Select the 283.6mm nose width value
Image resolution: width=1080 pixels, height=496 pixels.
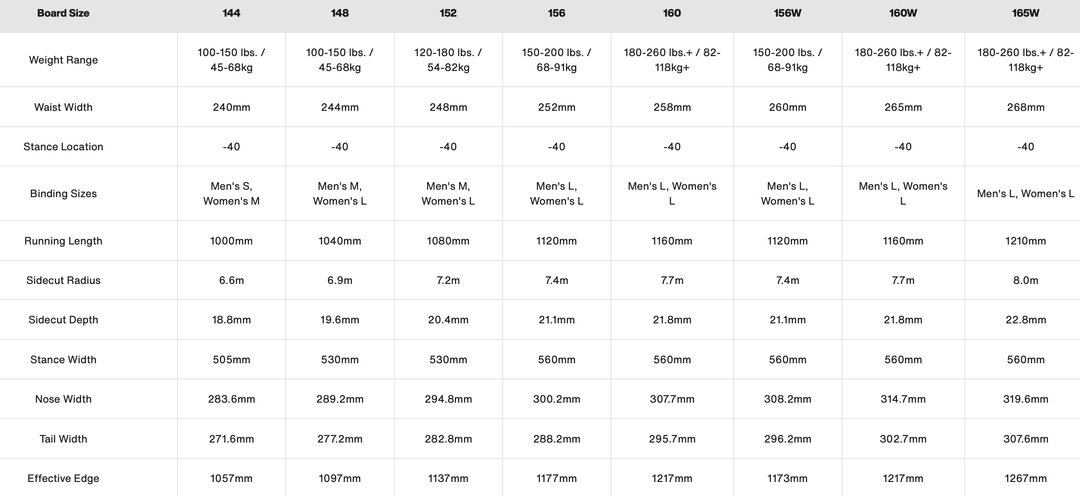(231, 399)
